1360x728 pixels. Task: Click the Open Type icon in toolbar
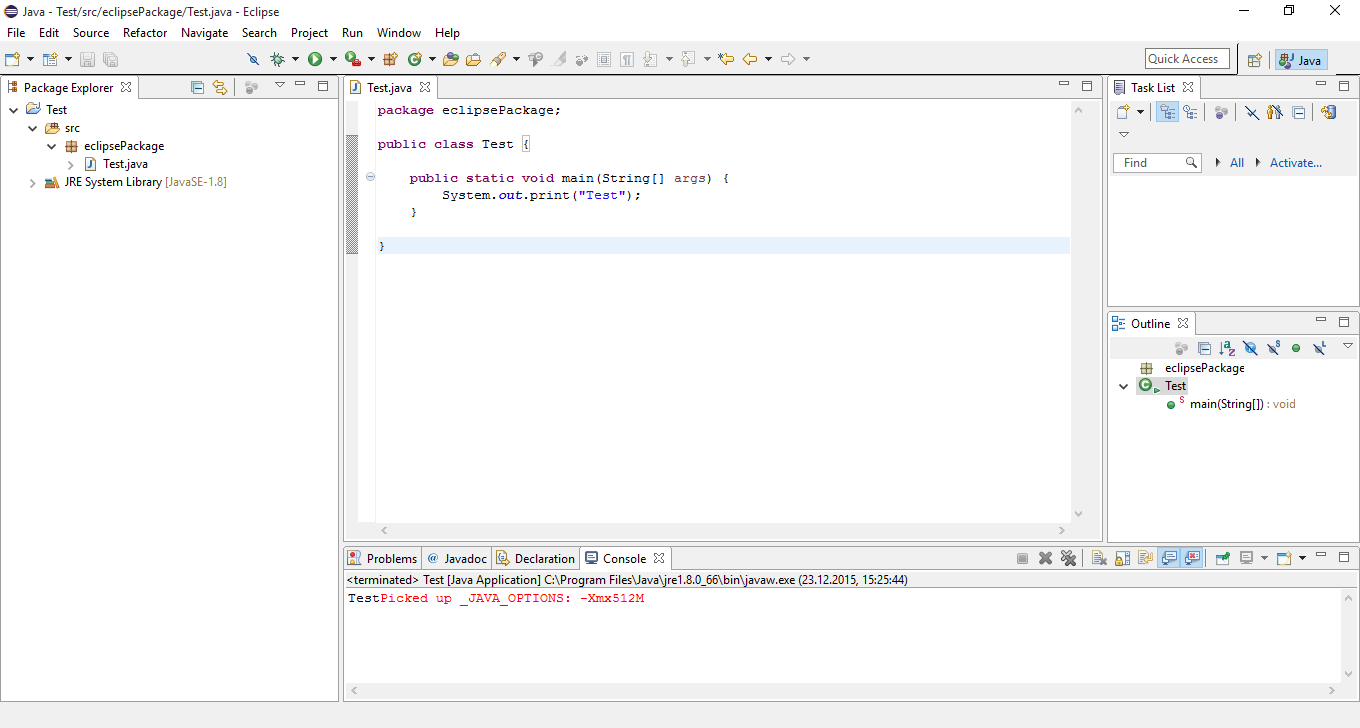451,59
